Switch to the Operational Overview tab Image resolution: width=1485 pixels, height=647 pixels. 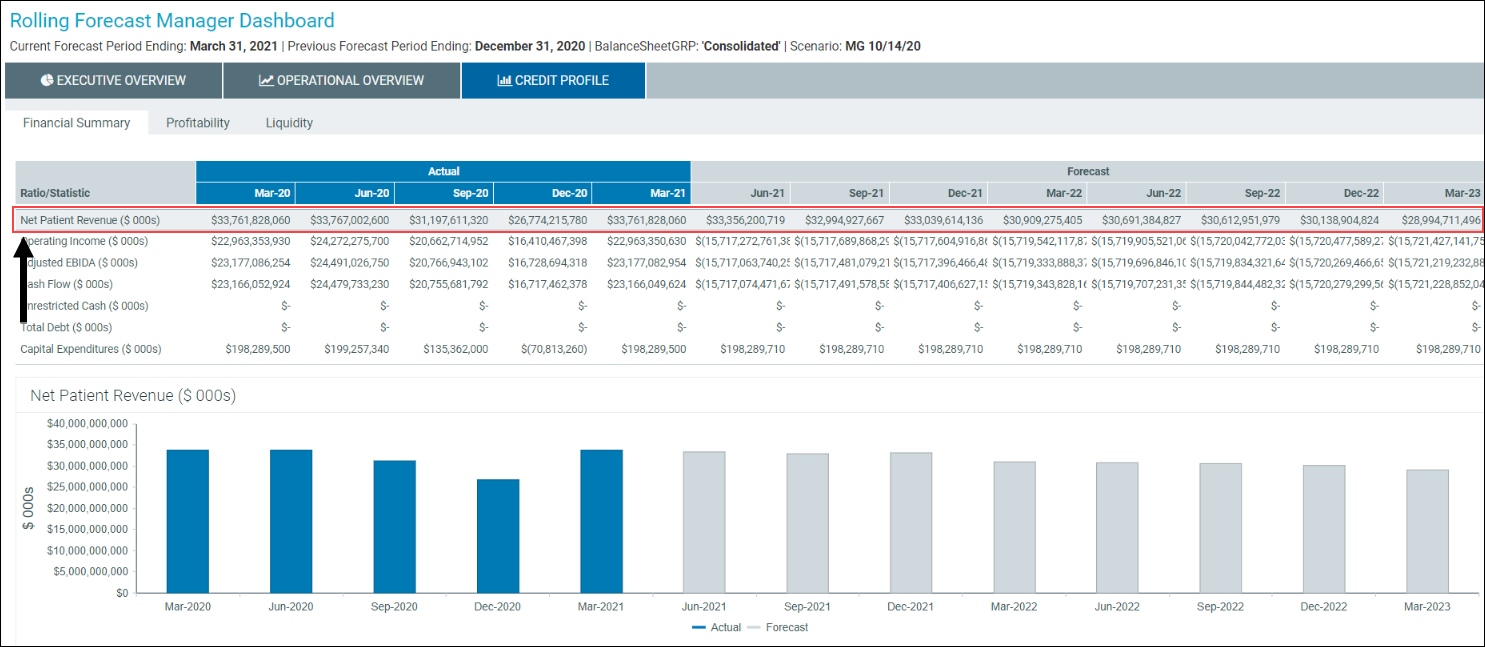(x=341, y=81)
